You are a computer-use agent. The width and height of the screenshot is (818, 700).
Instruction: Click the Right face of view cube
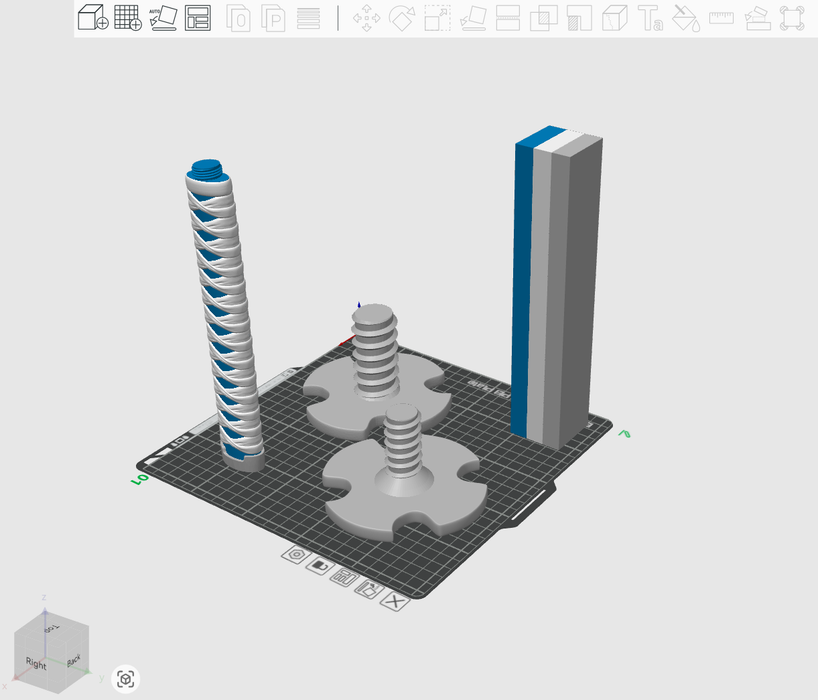(36, 664)
